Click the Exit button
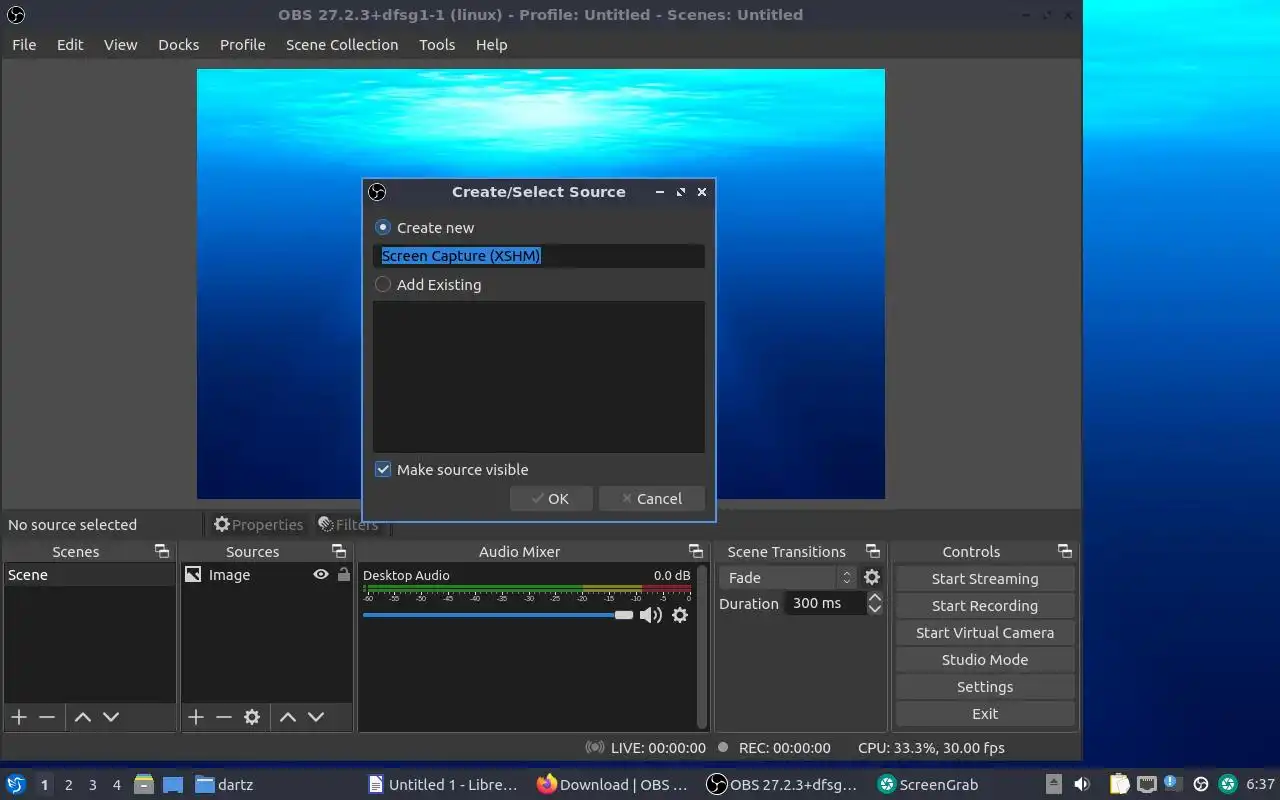 [985, 713]
